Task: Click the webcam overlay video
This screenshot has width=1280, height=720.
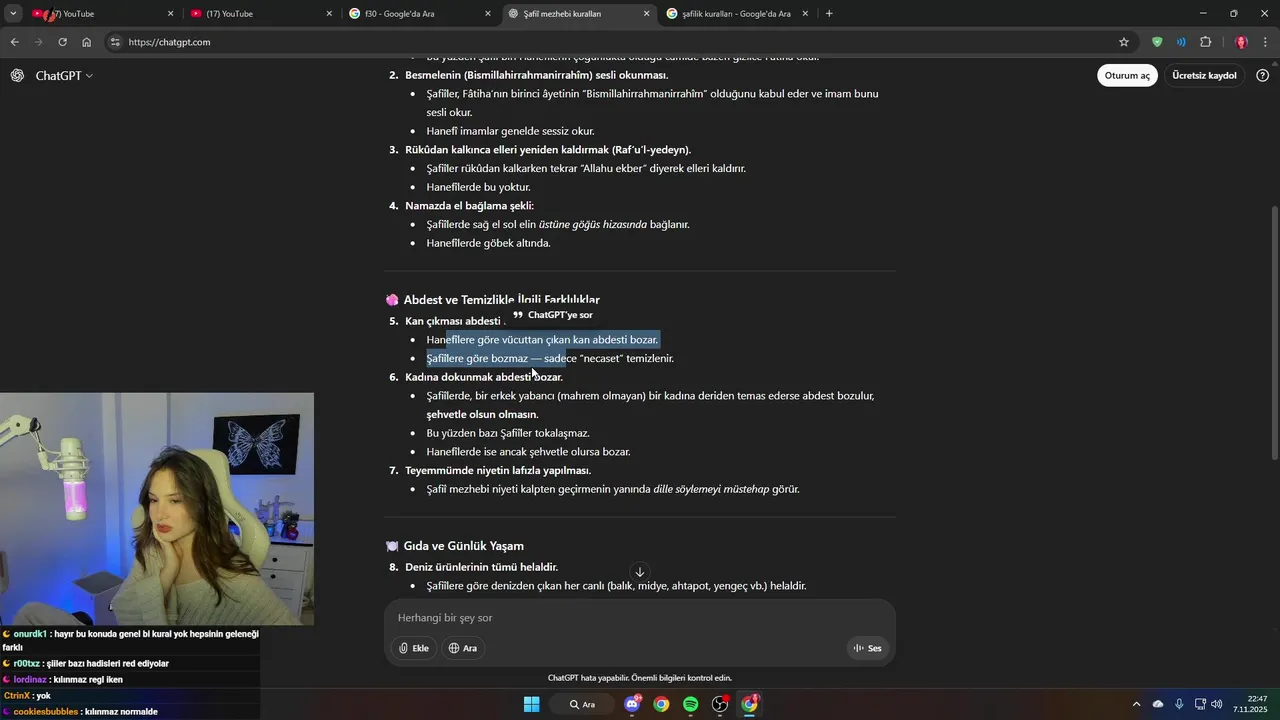Action: point(157,509)
